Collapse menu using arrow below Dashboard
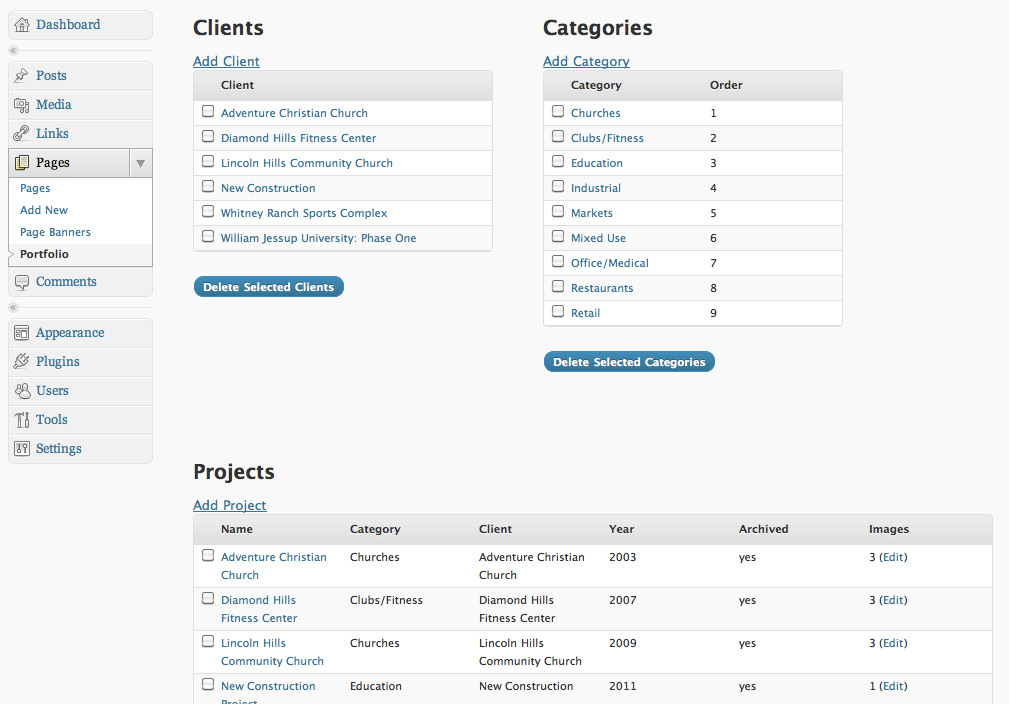This screenshot has width=1009, height=704. point(13,50)
